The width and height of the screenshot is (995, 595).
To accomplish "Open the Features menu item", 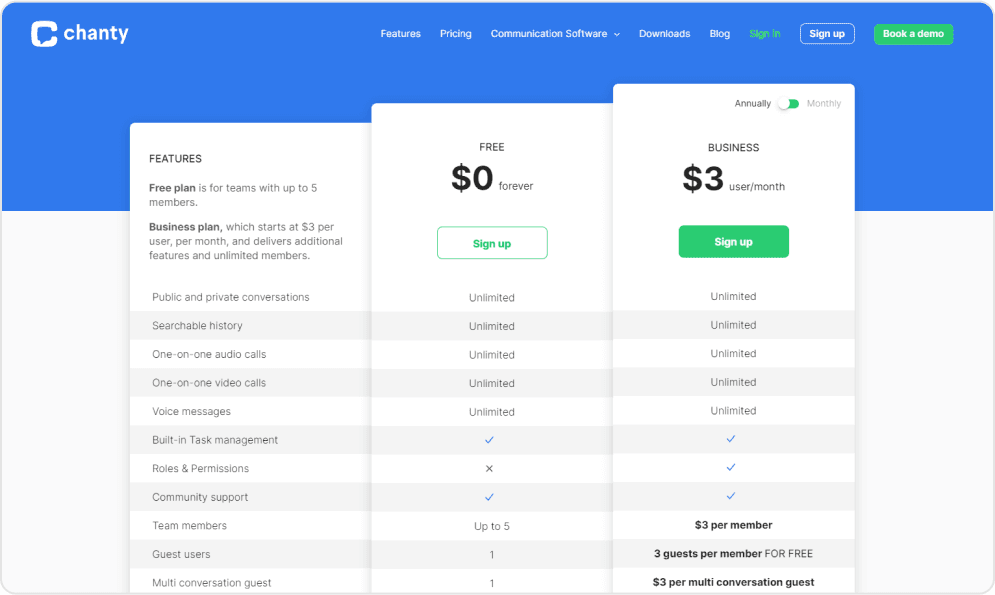I will [400, 34].
